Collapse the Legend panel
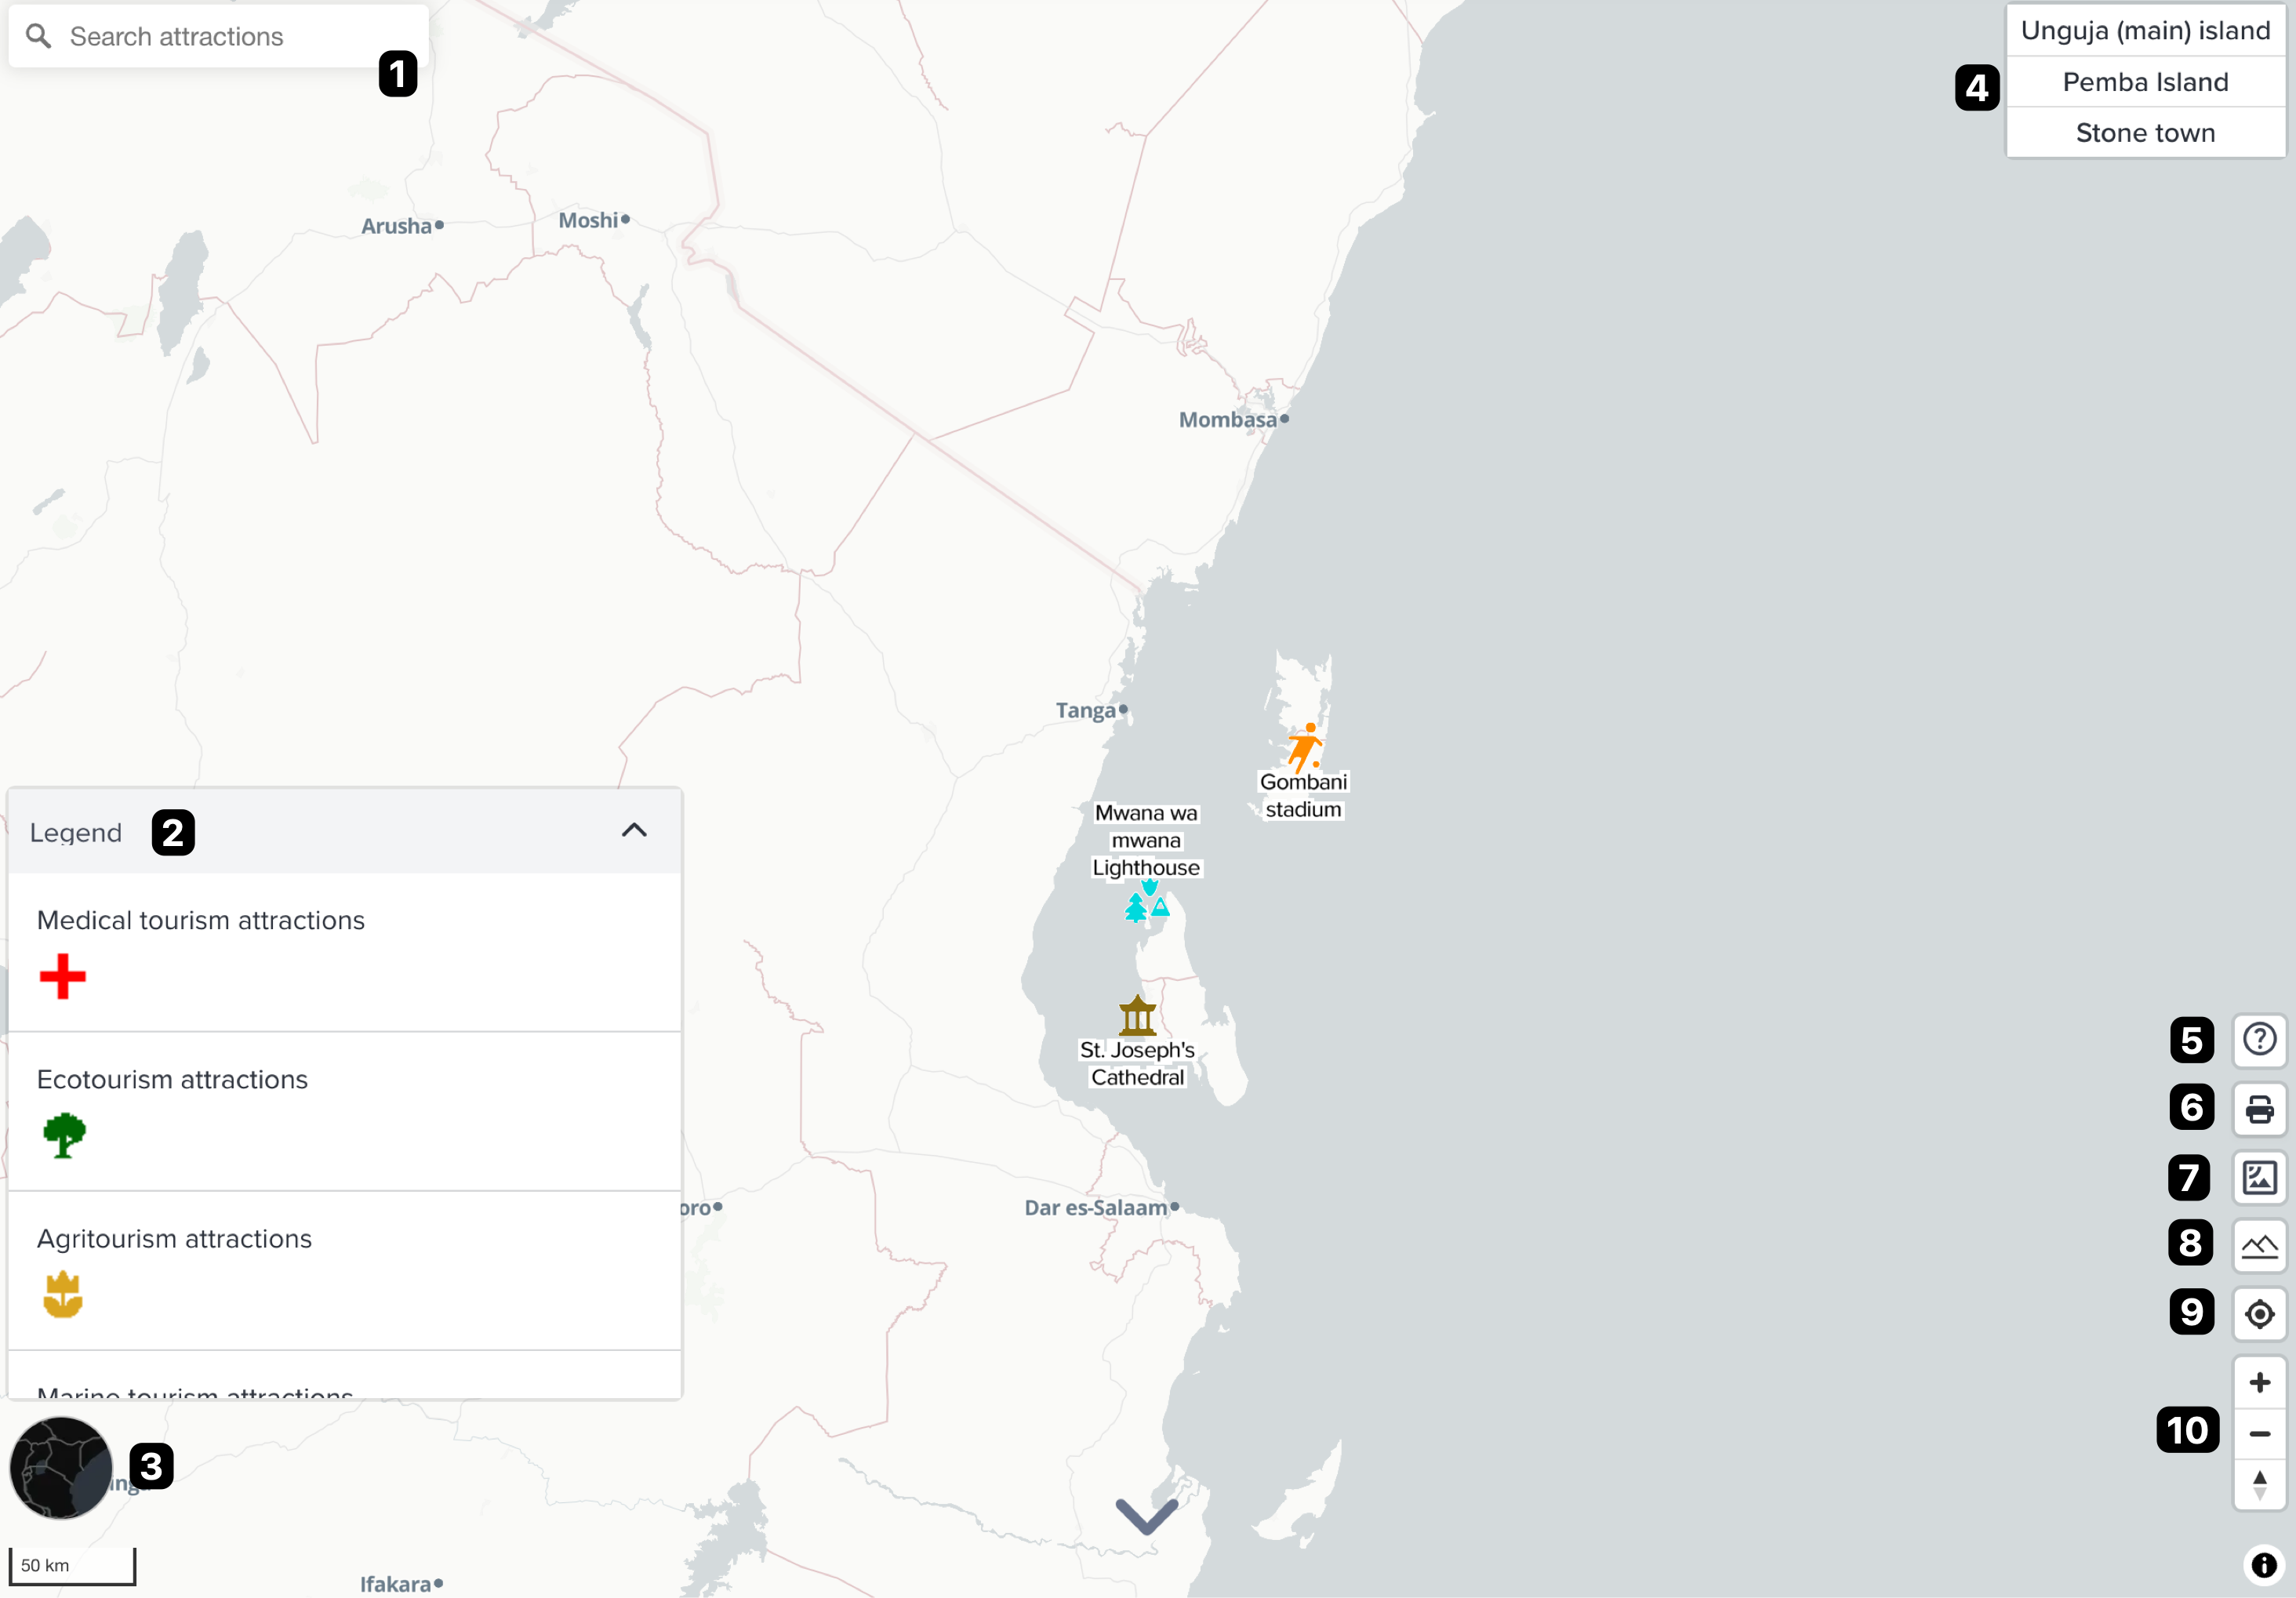Image resolution: width=2296 pixels, height=1598 pixels. click(x=635, y=832)
